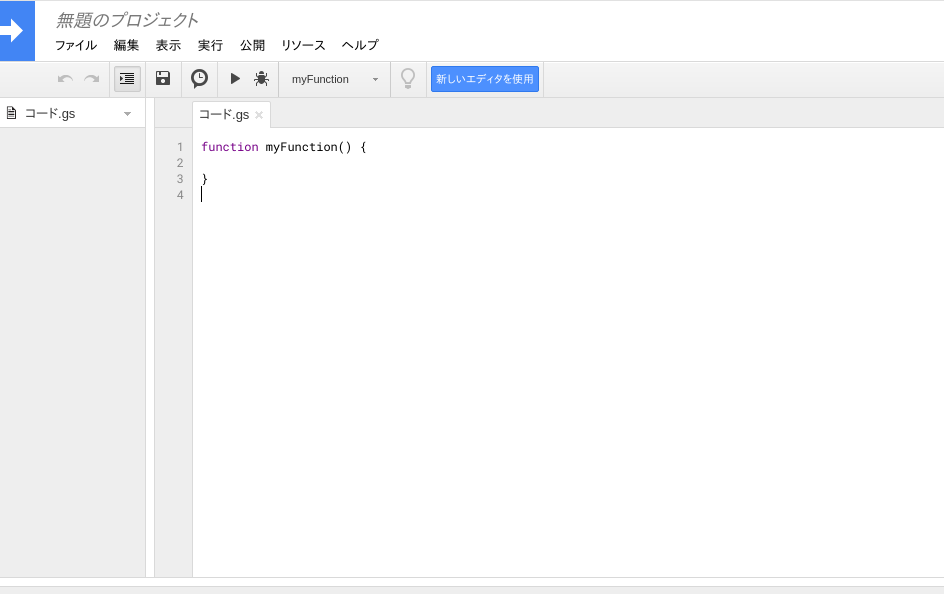944x594 pixels.
Task: Click the Apps Script logo icon
Action: coord(17,30)
